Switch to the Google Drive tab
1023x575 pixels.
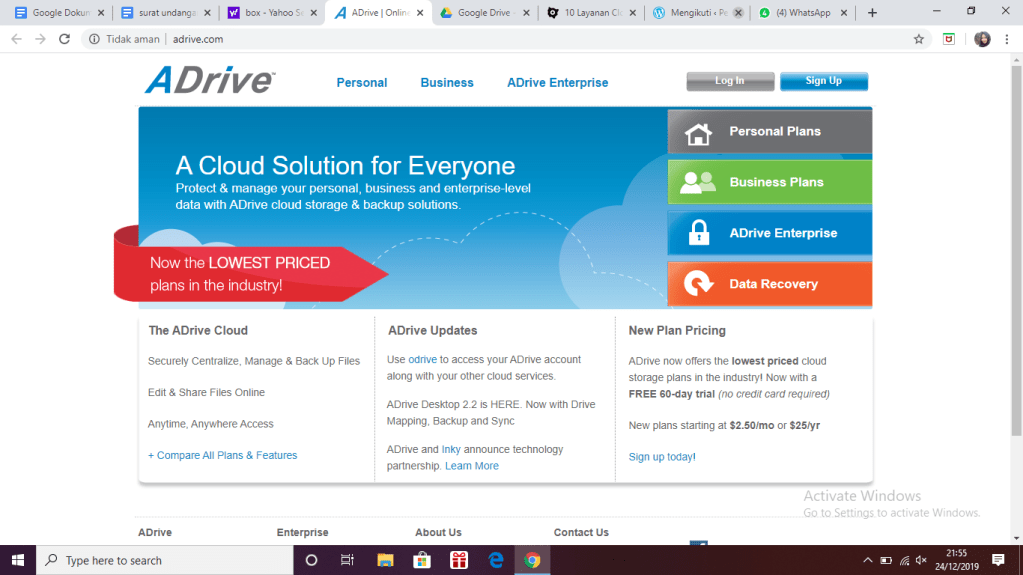click(483, 13)
